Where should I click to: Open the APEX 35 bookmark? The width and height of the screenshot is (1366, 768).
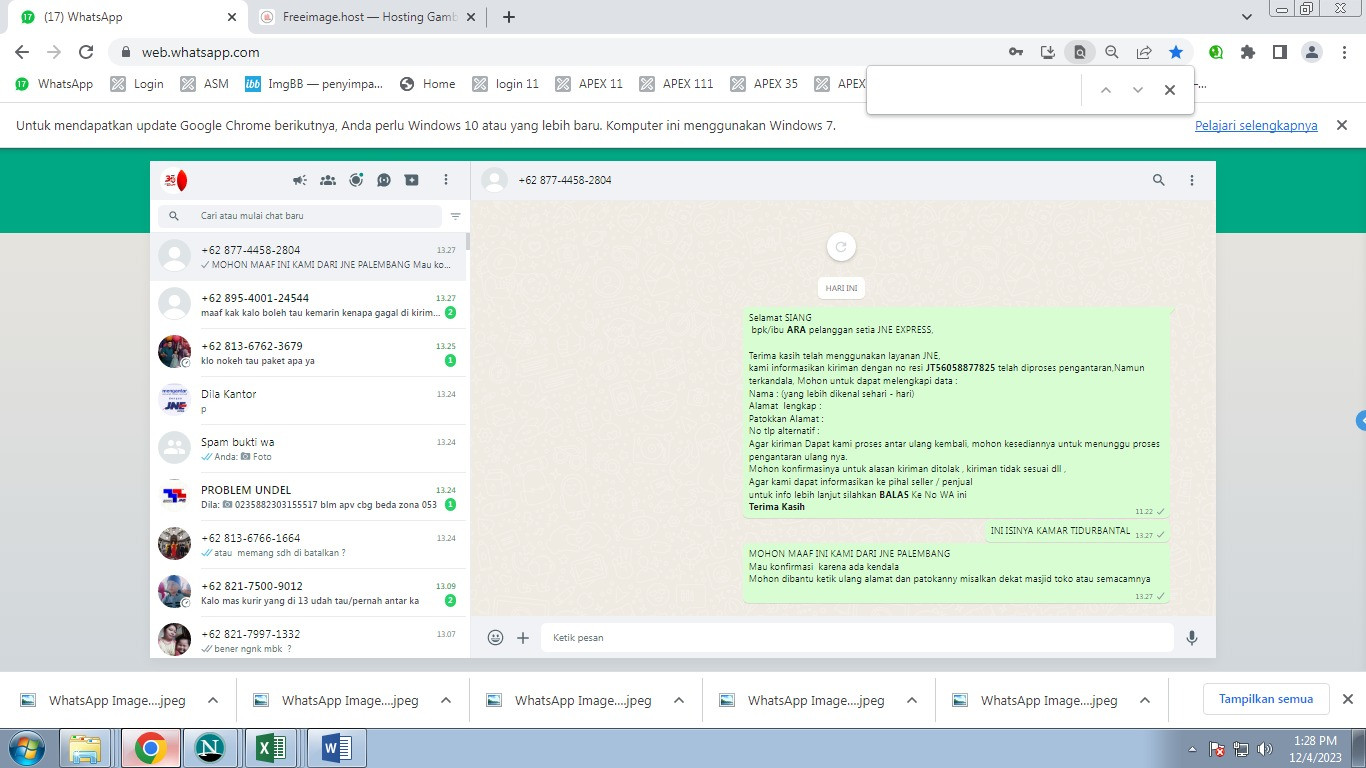(764, 84)
